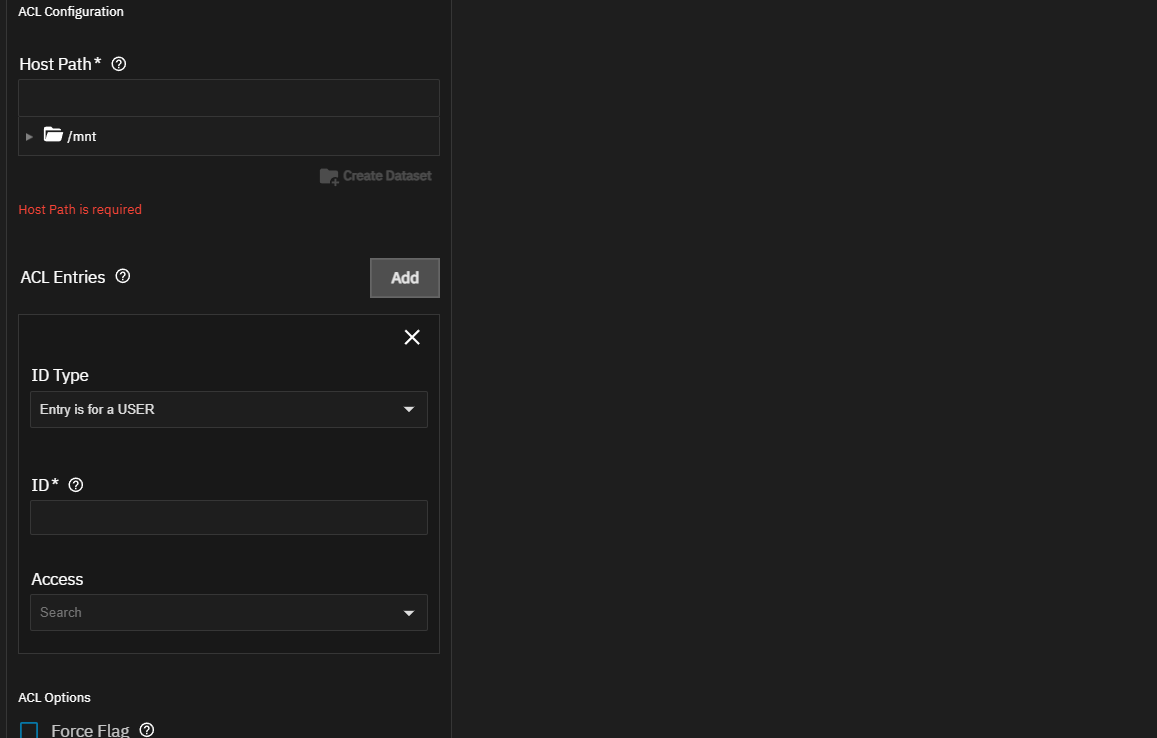The width and height of the screenshot is (1157, 738).
Task: Open the Access search dropdown
Action: pyautogui.click(x=229, y=613)
